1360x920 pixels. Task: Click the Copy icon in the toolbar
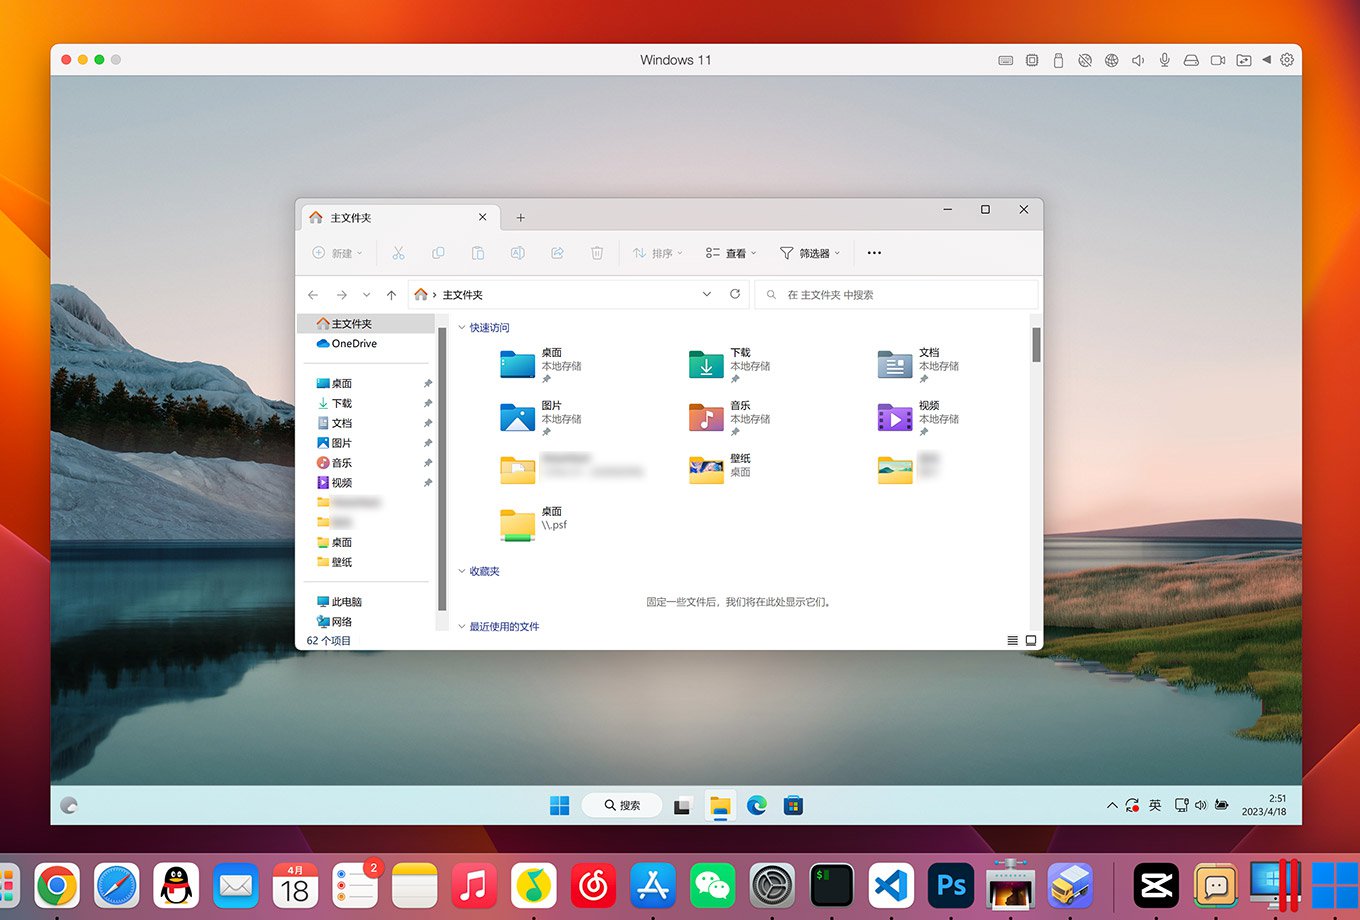click(438, 253)
